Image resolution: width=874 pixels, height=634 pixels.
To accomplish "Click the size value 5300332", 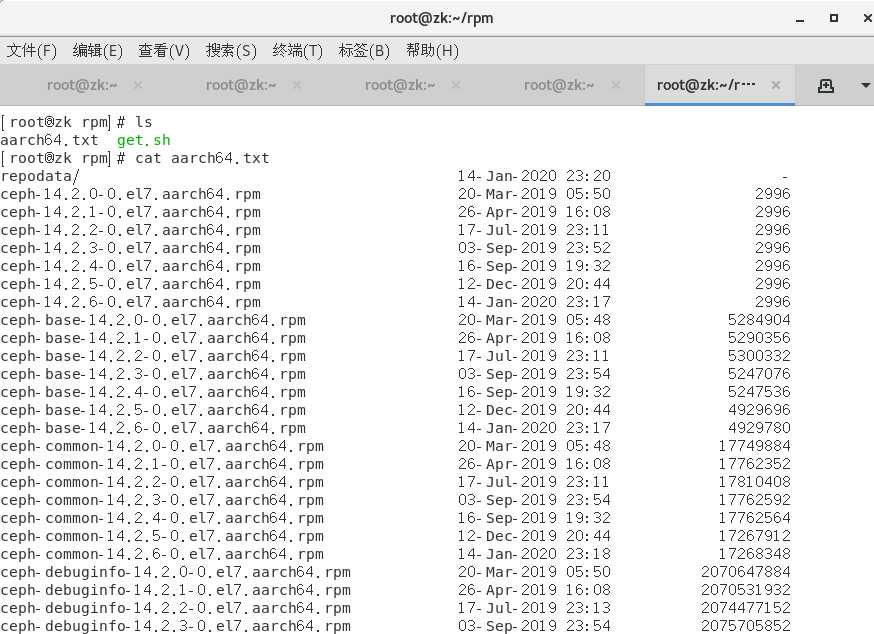I will (x=759, y=356).
